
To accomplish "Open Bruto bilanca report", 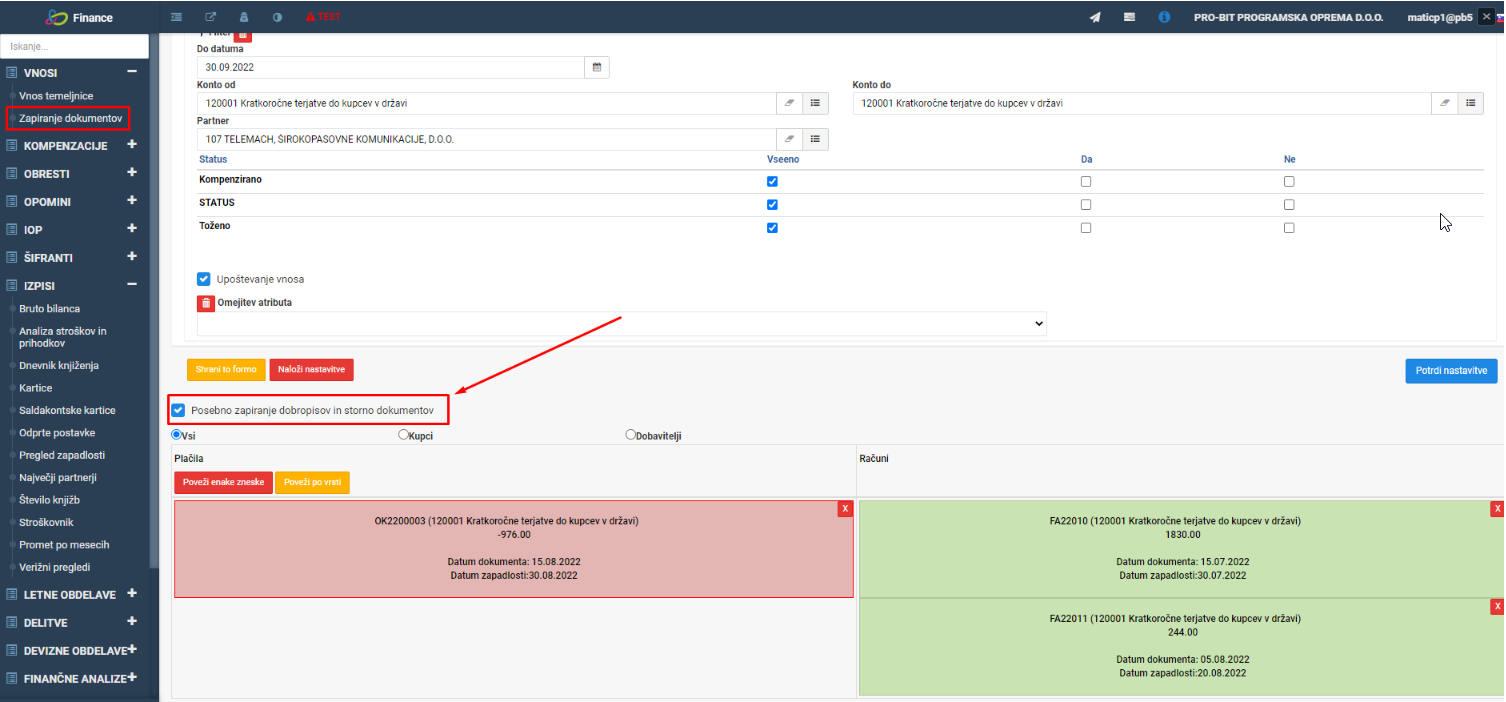I will (x=49, y=309).
